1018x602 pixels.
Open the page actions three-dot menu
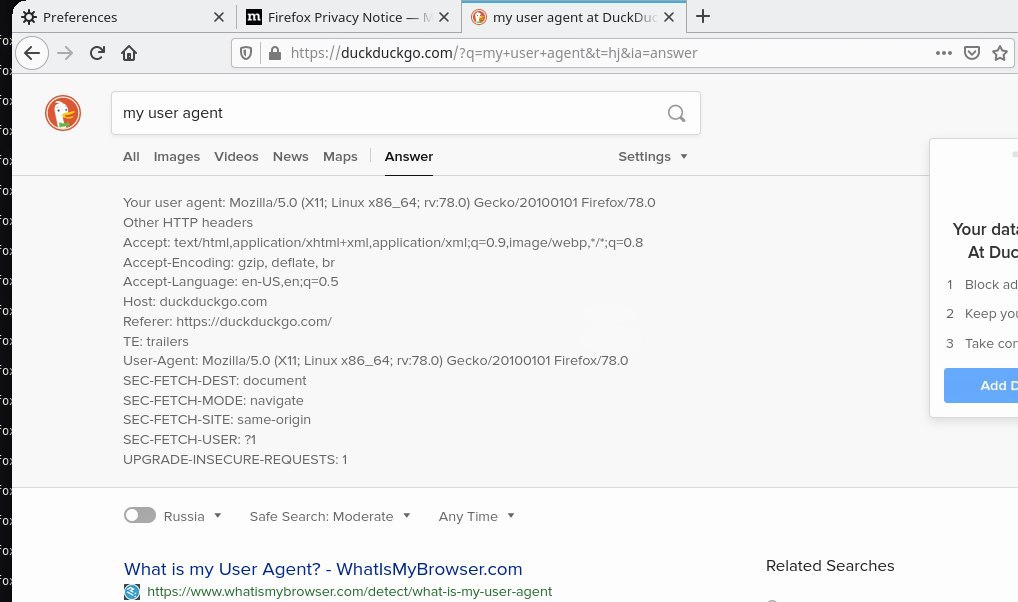(x=943, y=53)
